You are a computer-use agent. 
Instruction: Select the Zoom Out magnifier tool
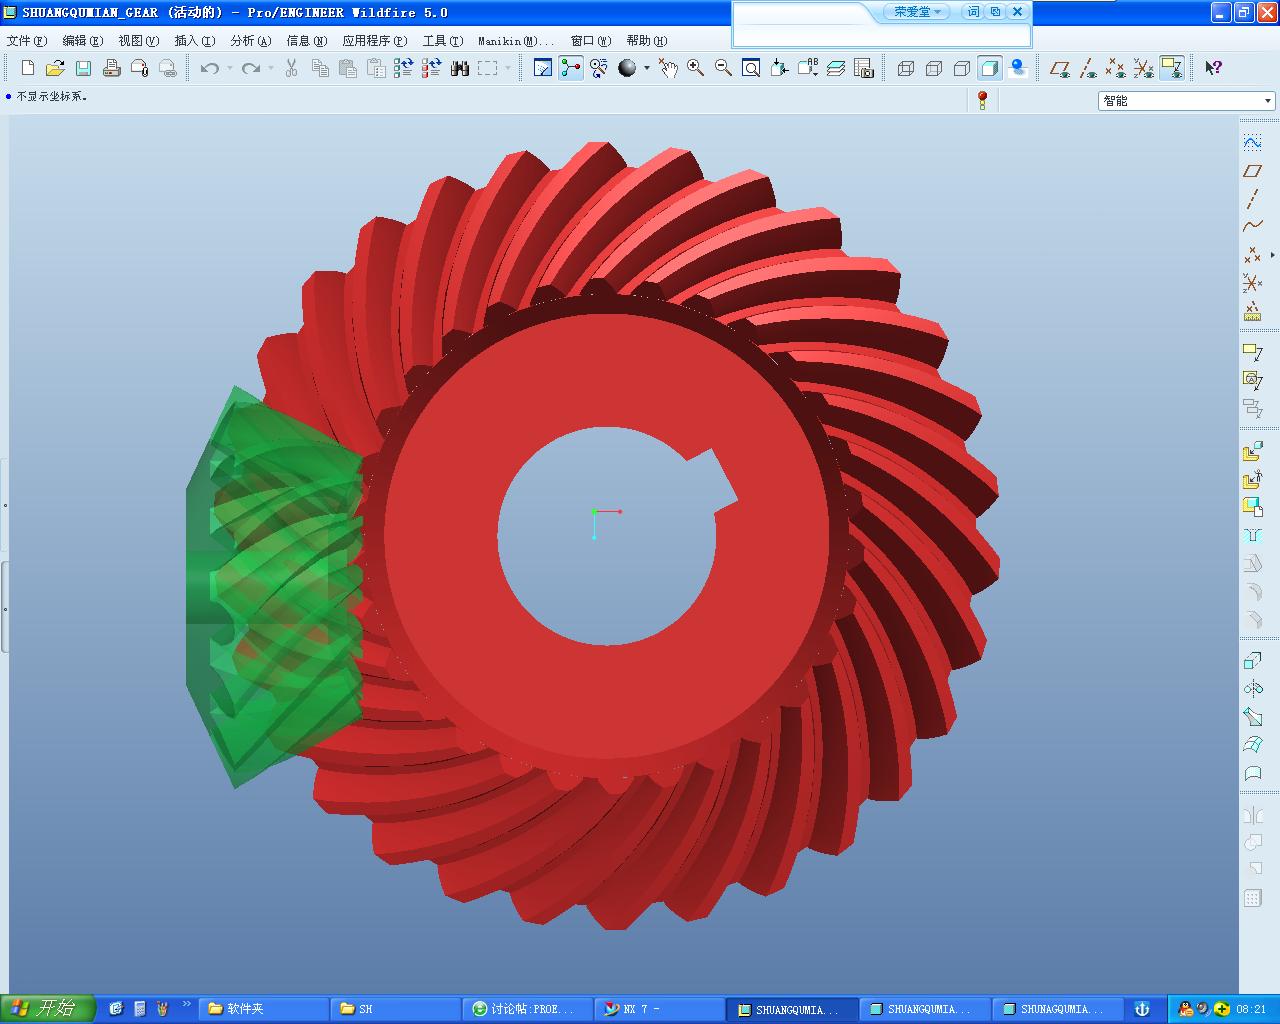723,68
